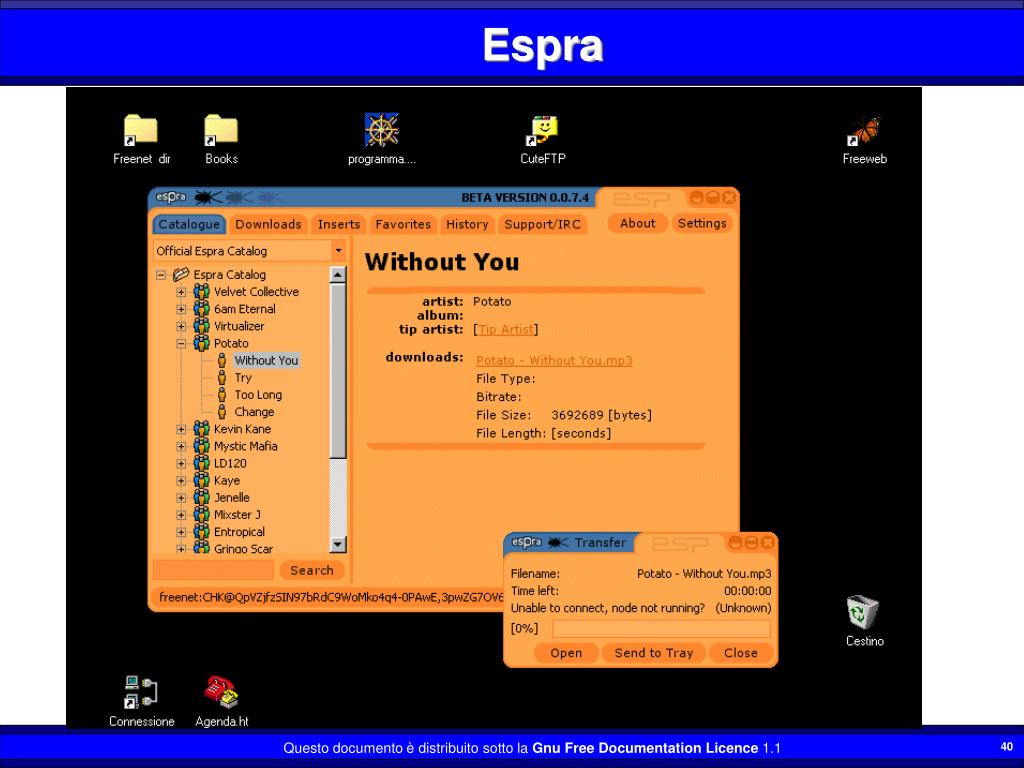Expand the Mystic Mafia node
This screenshot has height=768, width=1024.
(182, 447)
